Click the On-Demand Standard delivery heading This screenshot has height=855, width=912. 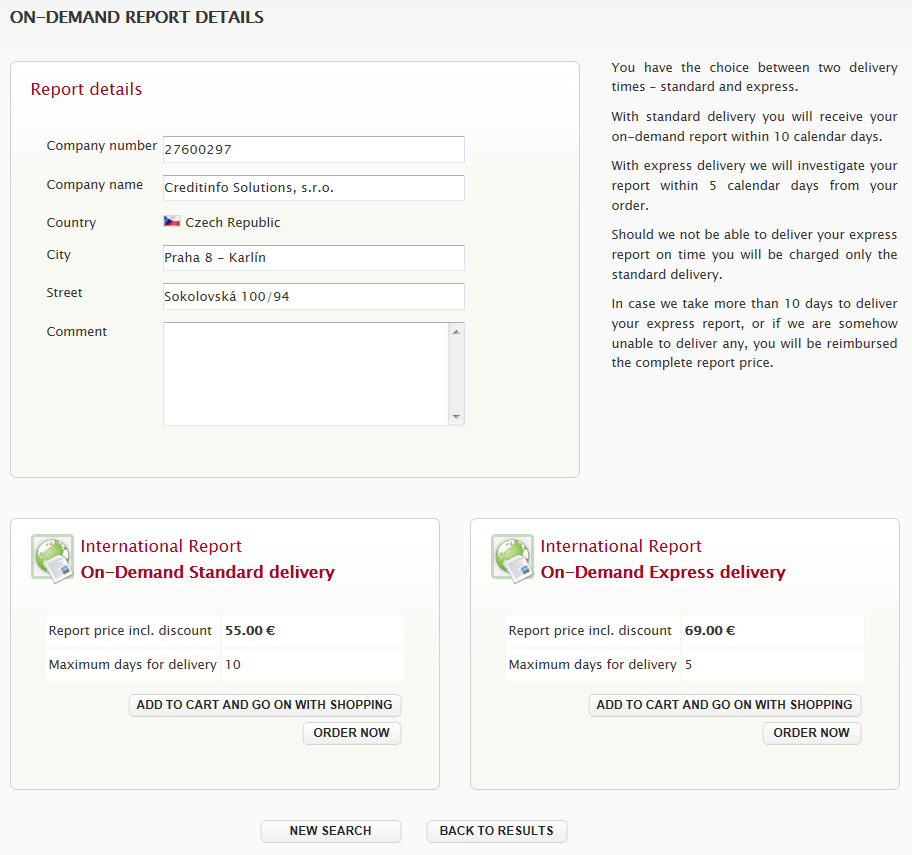point(208,573)
